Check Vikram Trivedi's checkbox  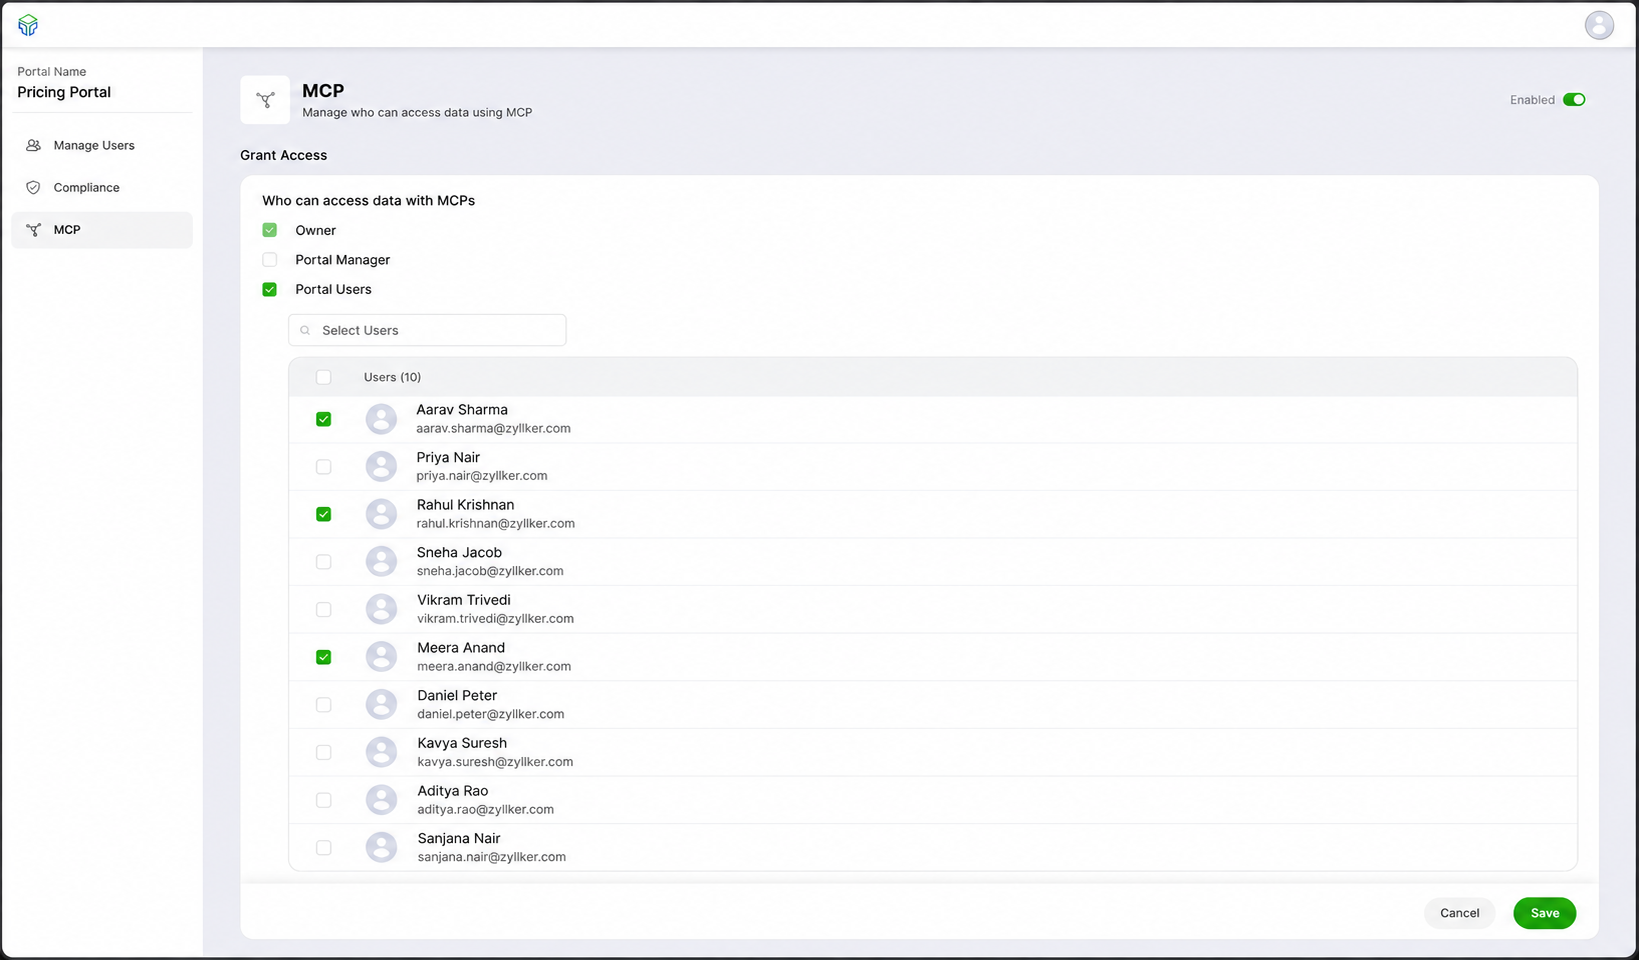point(323,609)
